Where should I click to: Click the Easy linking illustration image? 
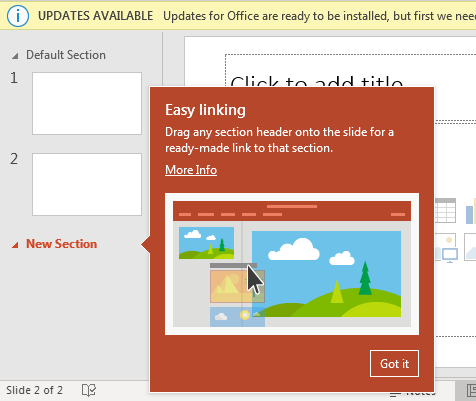click(292, 264)
